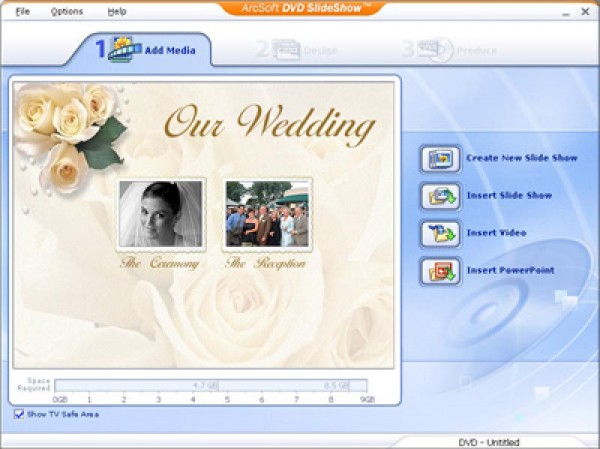Click the Create New Slide Show text
This screenshot has width=600, height=449.
(522, 158)
